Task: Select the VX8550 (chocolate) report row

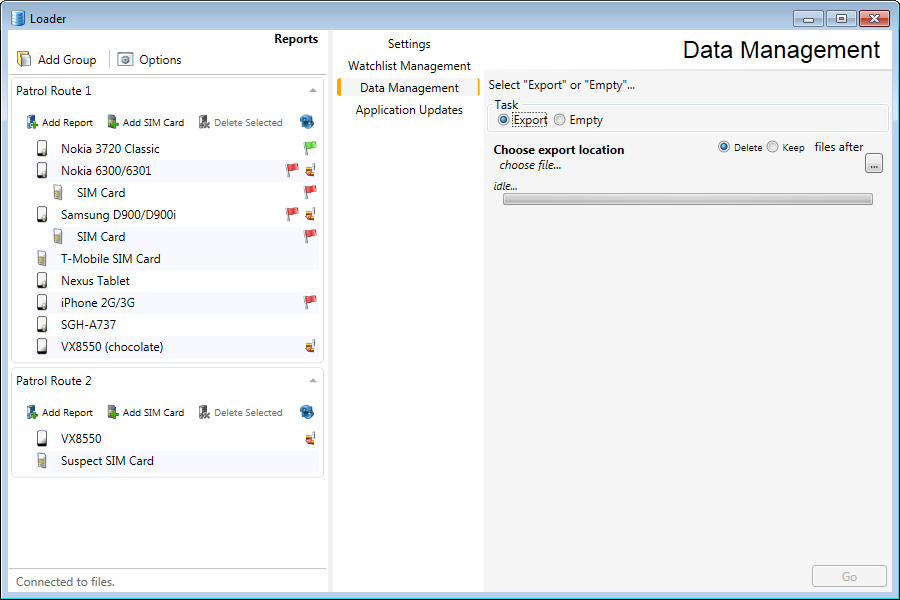Action: (x=176, y=347)
